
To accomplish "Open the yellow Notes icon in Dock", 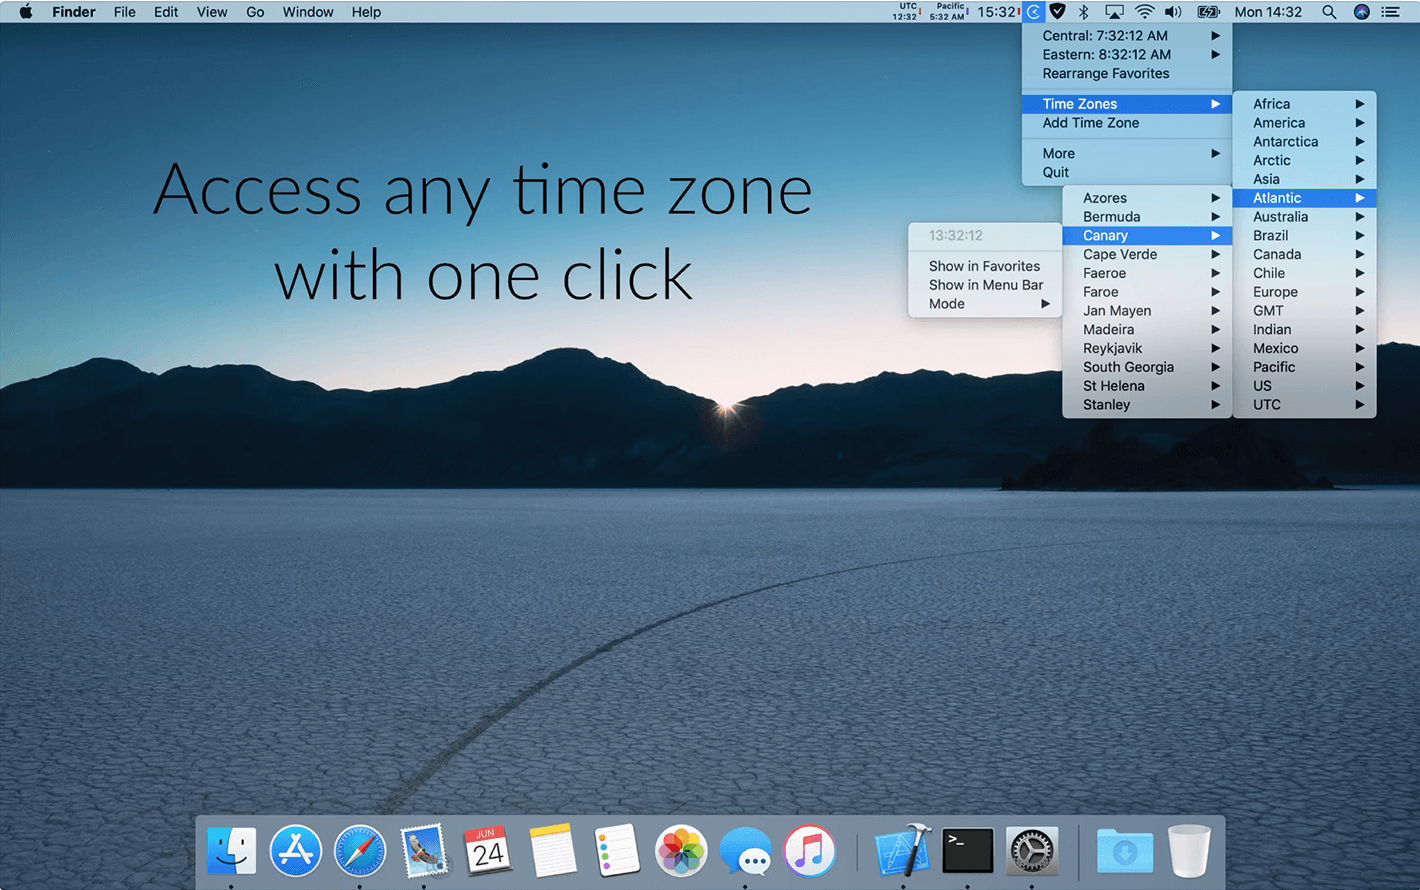I will coord(552,851).
